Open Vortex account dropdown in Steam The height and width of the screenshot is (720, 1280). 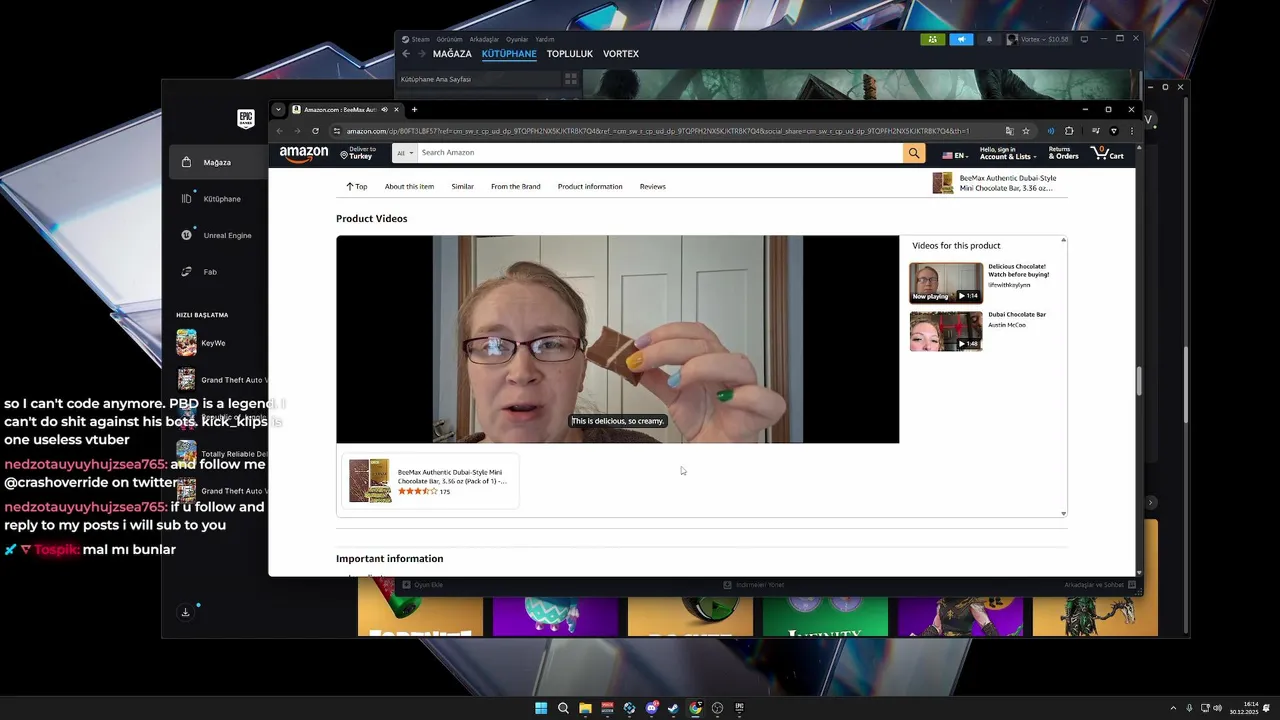tap(1038, 39)
